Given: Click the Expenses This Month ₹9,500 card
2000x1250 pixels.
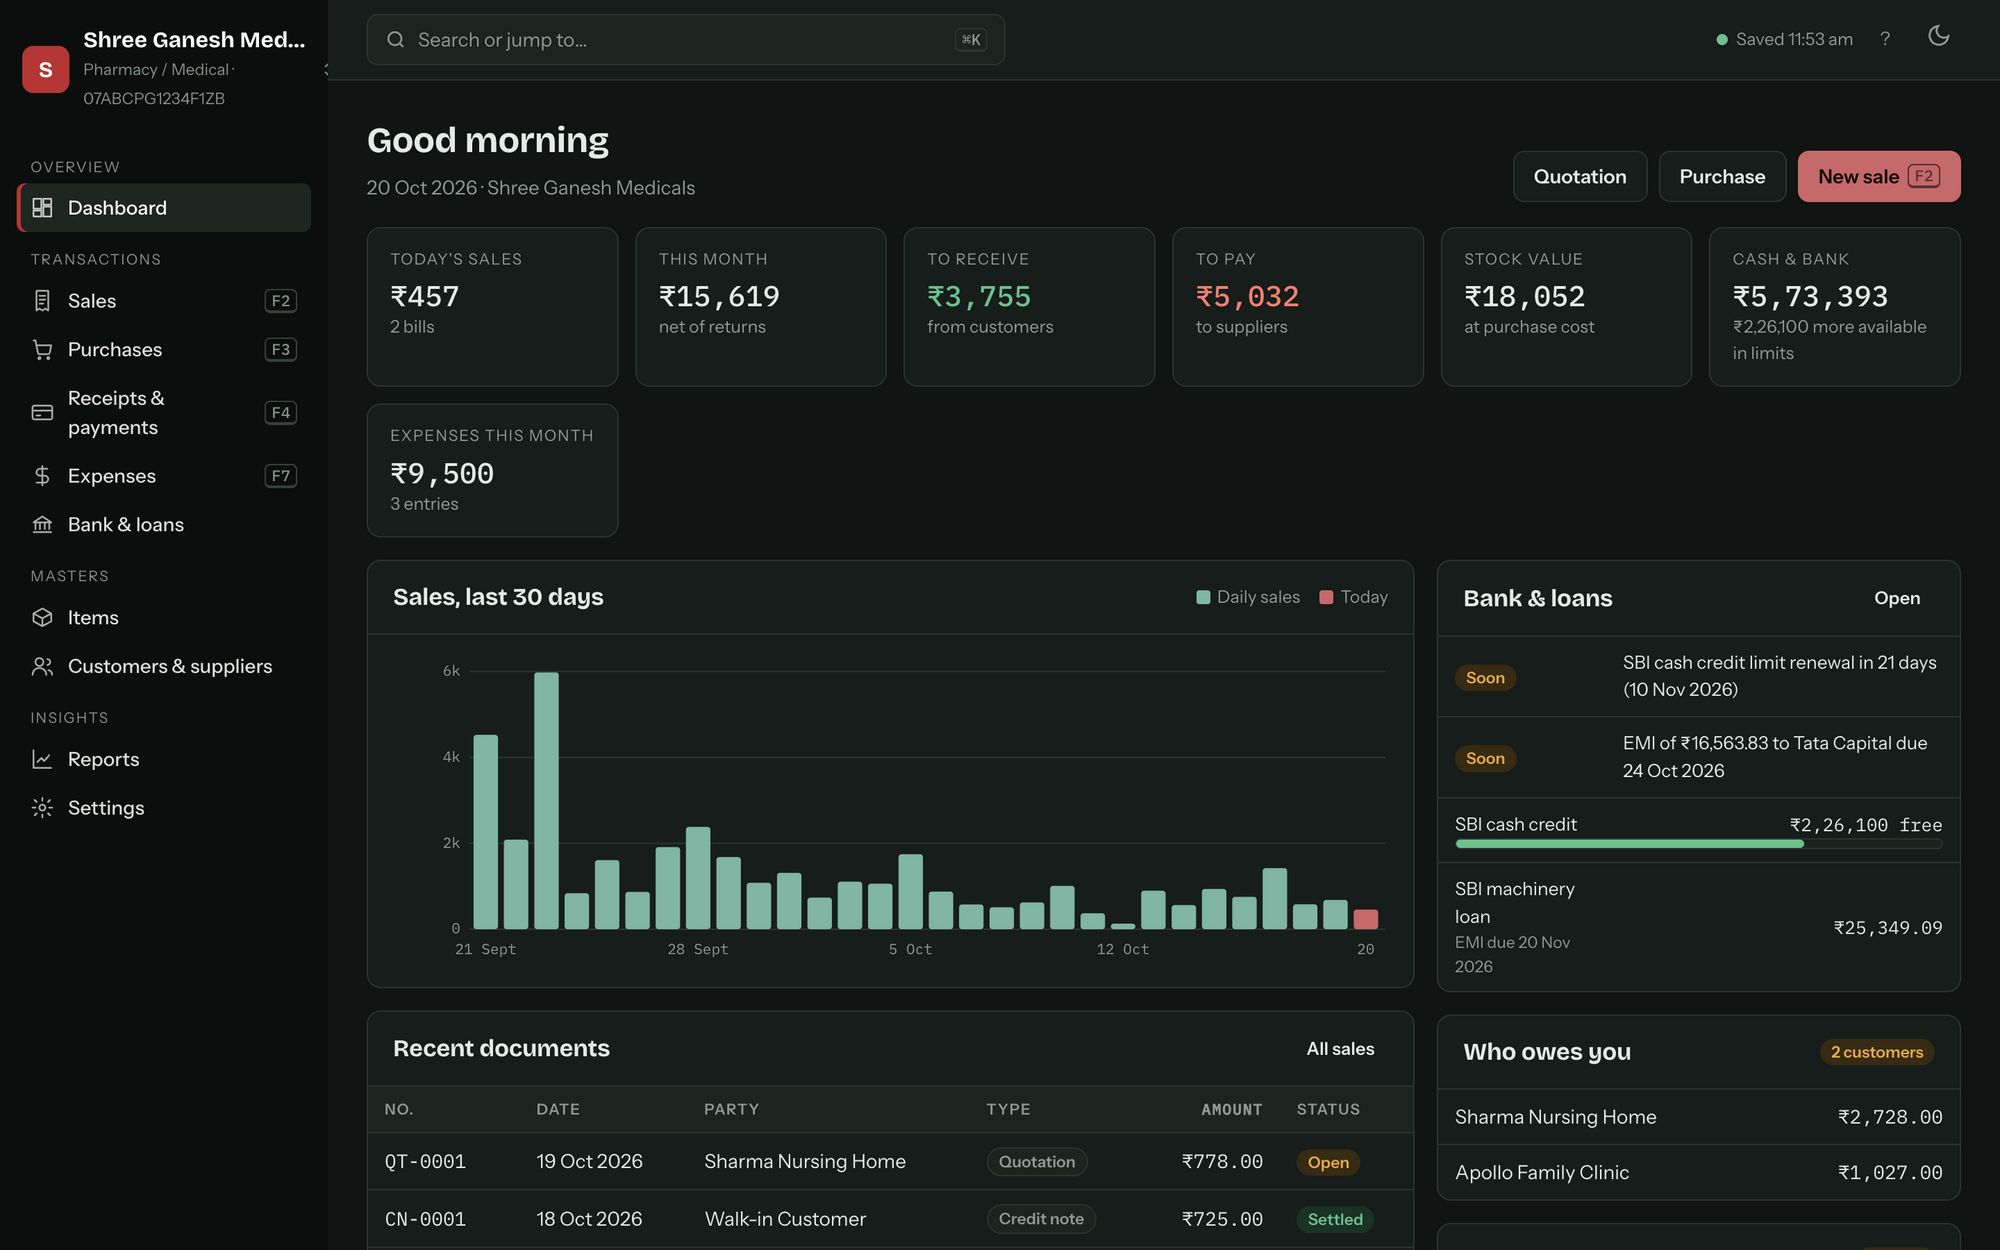Looking at the screenshot, I should [492, 470].
